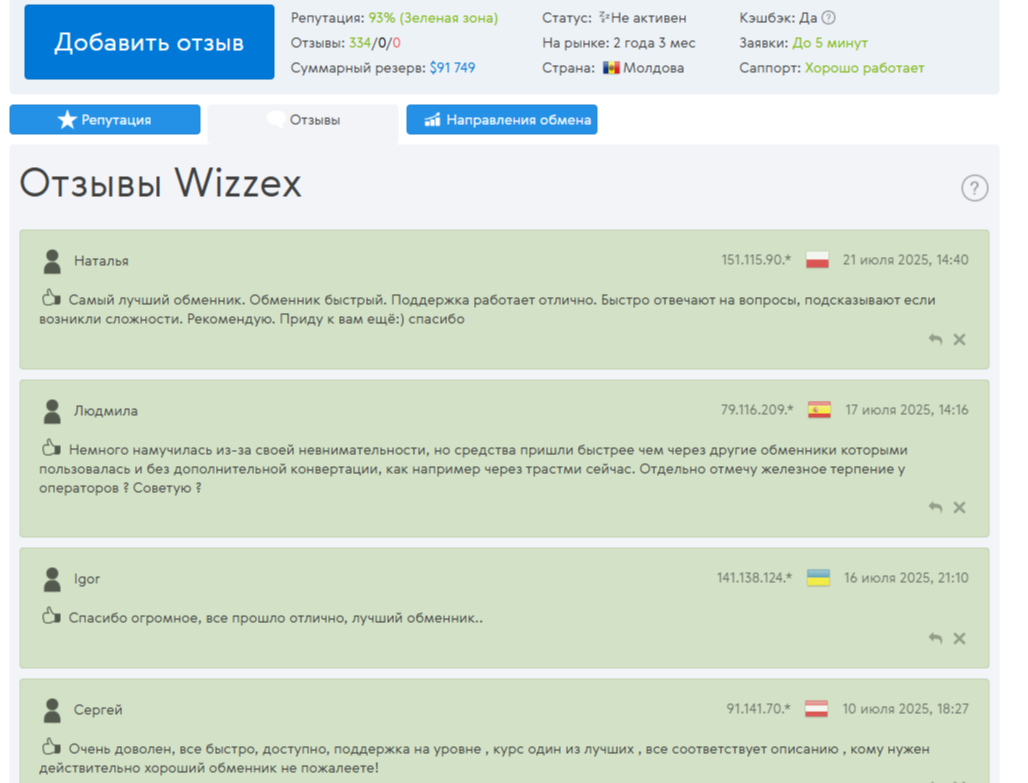Click the 93% (Зеленая зона) reputation value
The height and width of the screenshot is (783, 1028).
[433, 18]
